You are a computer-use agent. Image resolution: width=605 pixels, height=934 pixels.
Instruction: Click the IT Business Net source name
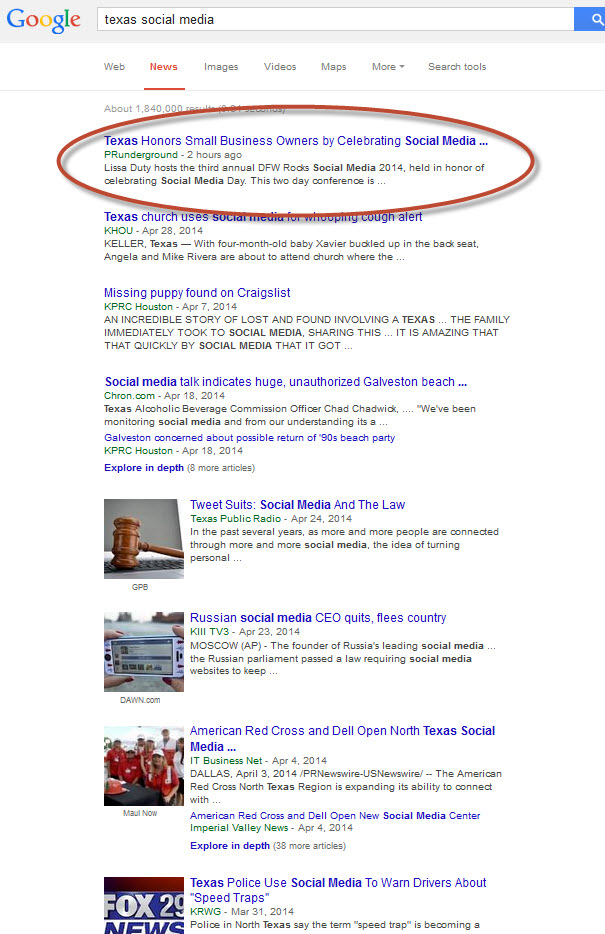(226, 761)
